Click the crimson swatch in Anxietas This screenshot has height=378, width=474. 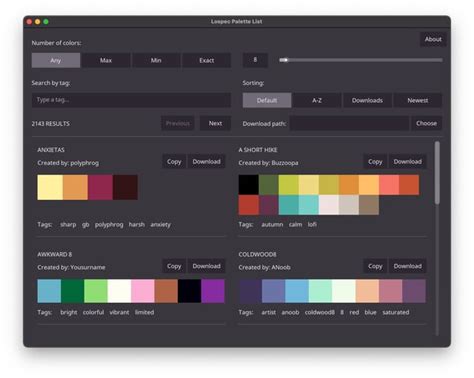click(x=100, y=187)
